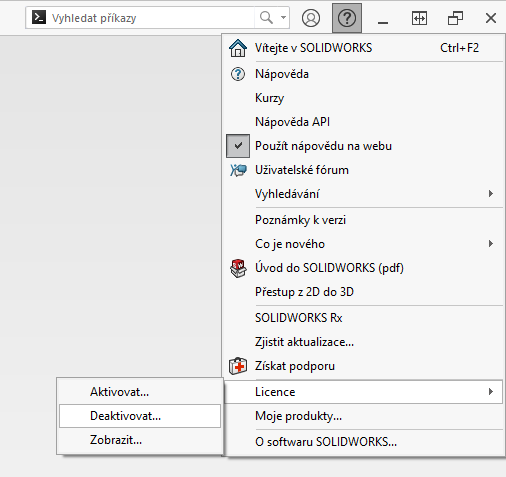Open O softwaru SOLIDWORKS about entry
The image size is (506, 477).
tap(364, 442)
